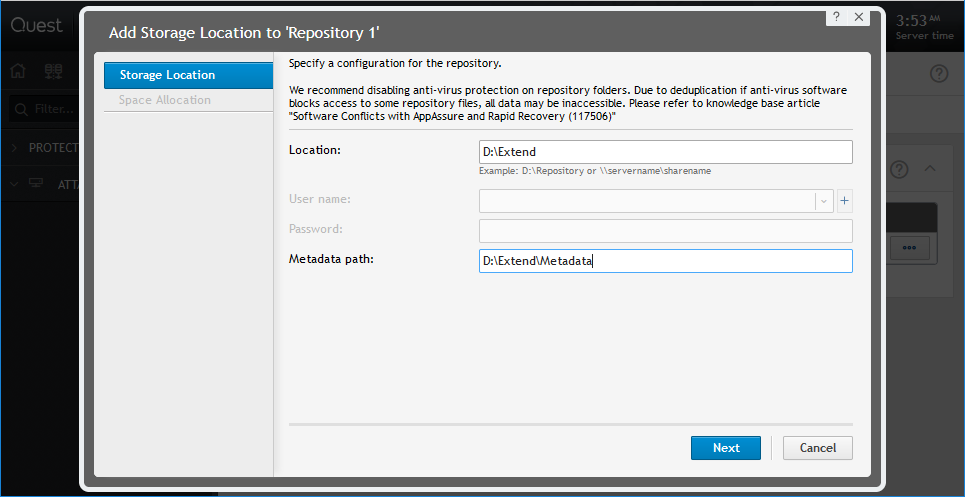The image size is (965, 497).
Task: Expand the PROTECTED section chevron in background
Action: (x=15, y=148)
